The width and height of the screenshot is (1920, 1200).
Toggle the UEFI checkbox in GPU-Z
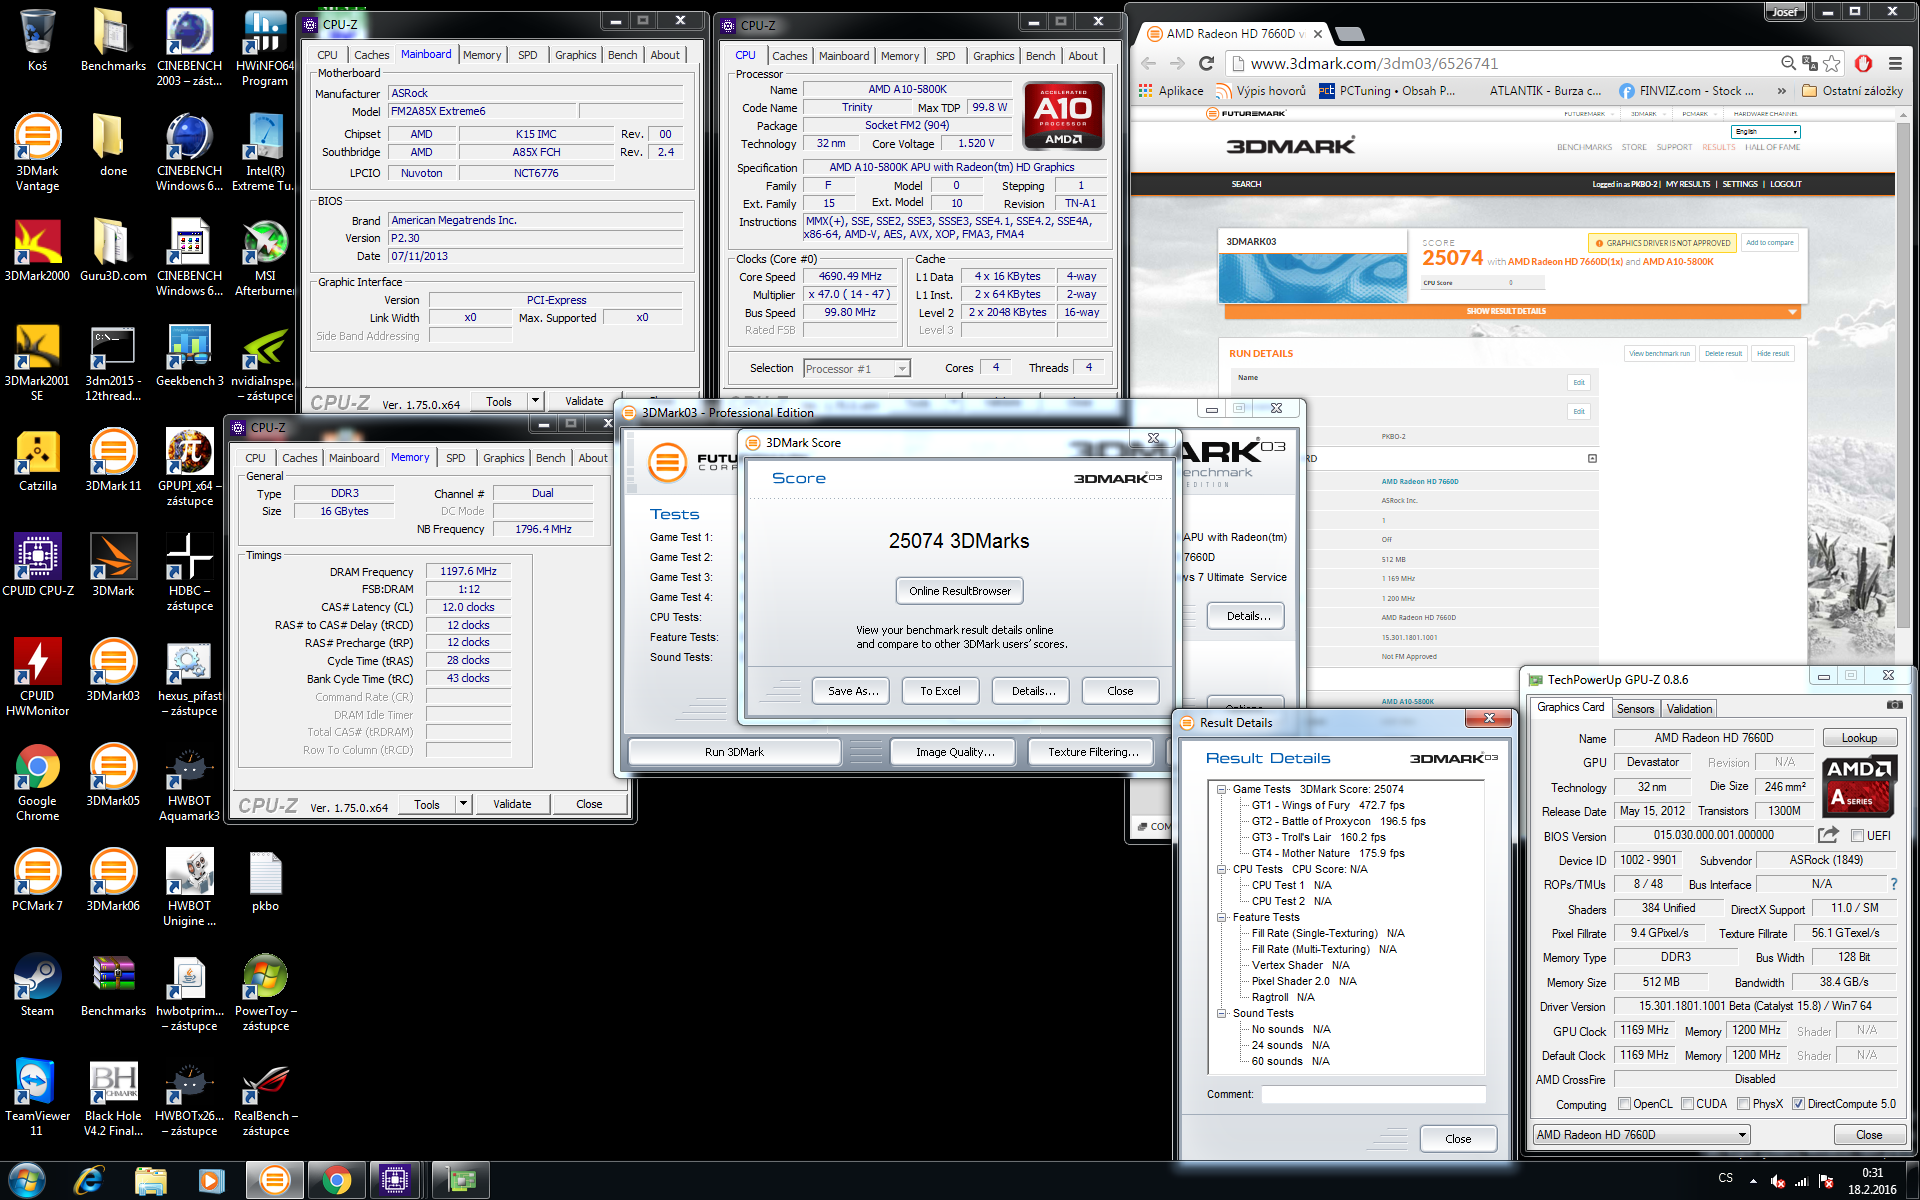pyautogui.click(x=1857, y=836)
